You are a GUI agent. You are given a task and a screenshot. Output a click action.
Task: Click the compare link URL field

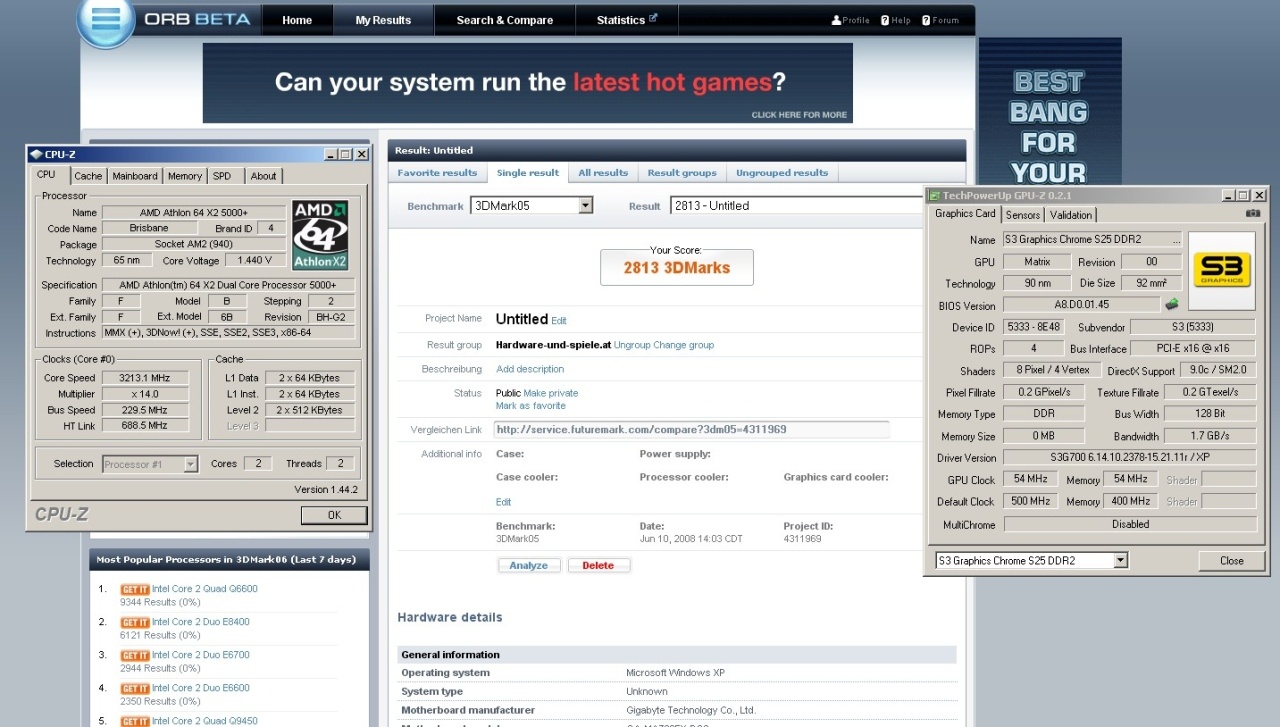(691, 430)
